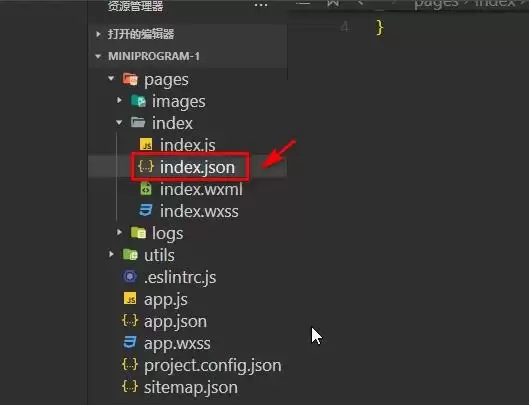Click the app.wxss CSS icon
The height and width of the screenshot is (405, 529).
(130, 343)
